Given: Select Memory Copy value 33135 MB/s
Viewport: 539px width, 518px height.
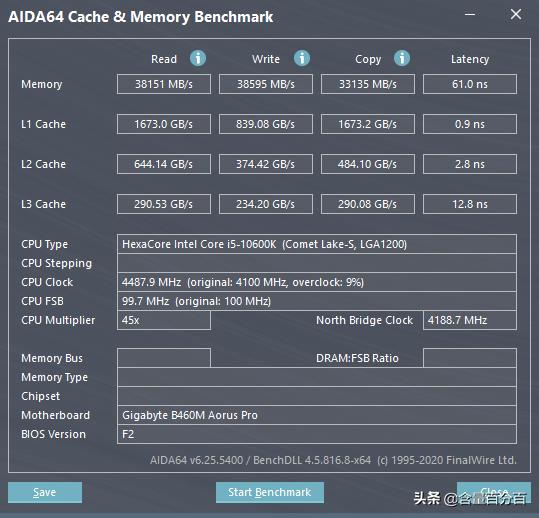Looking at the screenshot, I should [x=368, y=84].
